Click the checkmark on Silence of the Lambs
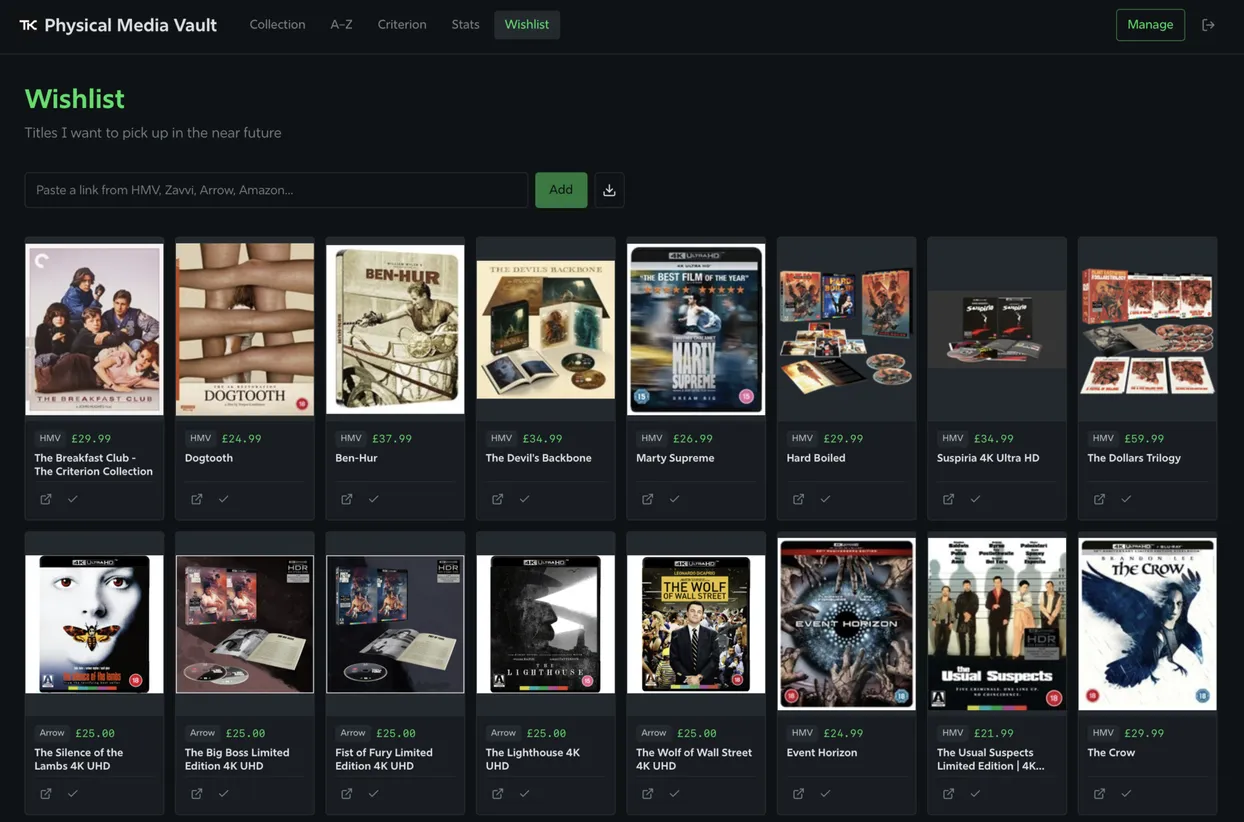The image size is (1244, 822). pos(73,794)
